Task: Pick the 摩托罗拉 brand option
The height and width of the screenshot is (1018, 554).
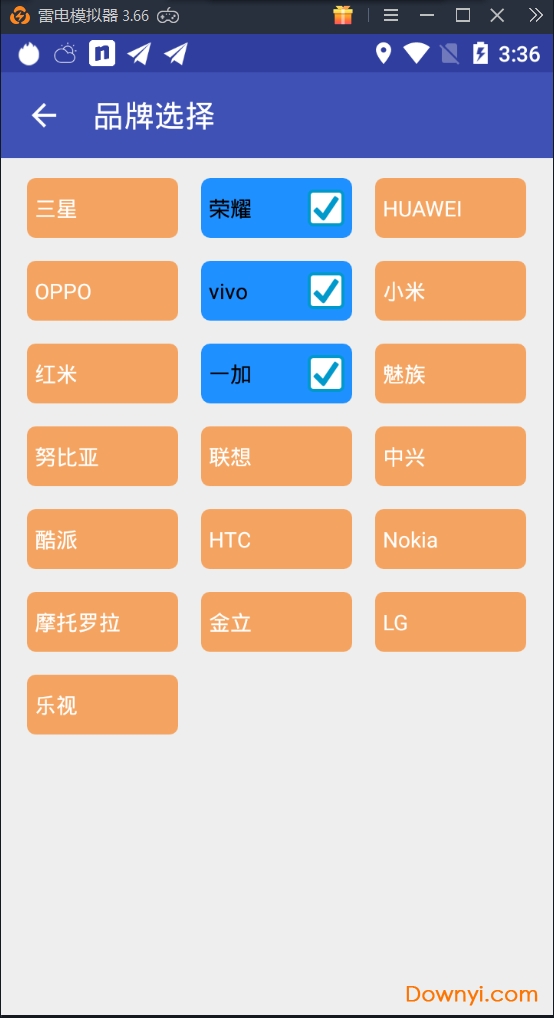Action: point(103,622)
